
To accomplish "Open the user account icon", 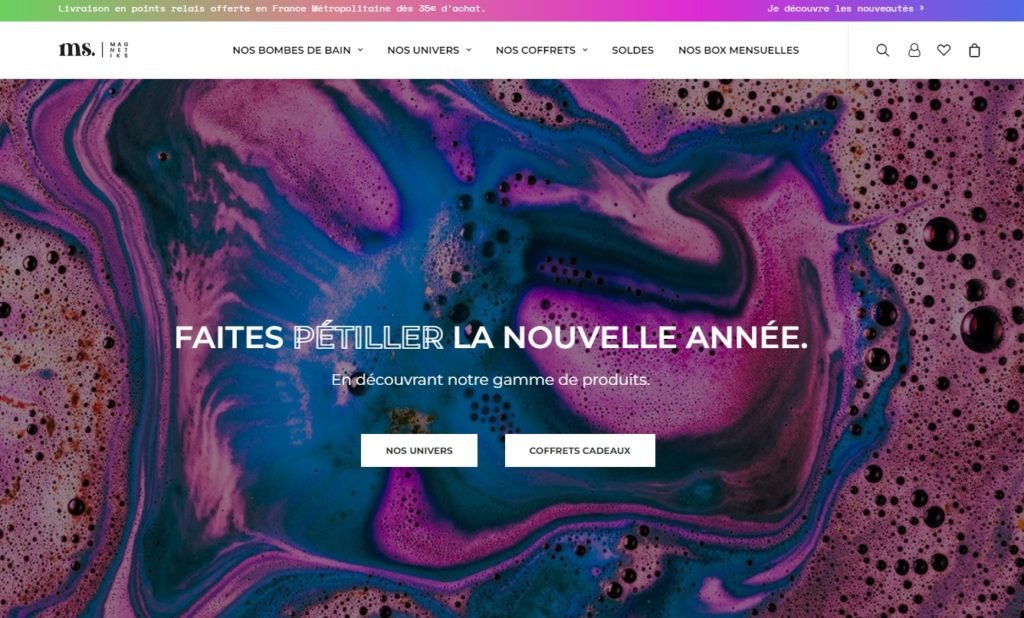I will pos(914,50).
